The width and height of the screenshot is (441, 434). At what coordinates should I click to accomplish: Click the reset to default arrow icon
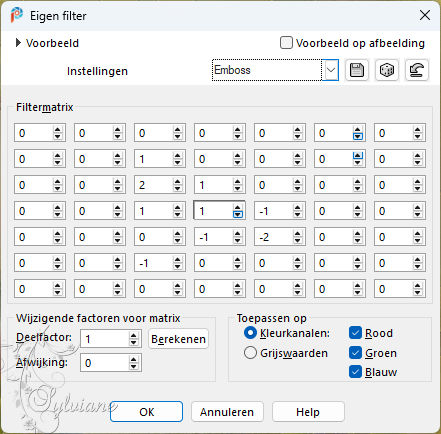[x=417, y=70]
